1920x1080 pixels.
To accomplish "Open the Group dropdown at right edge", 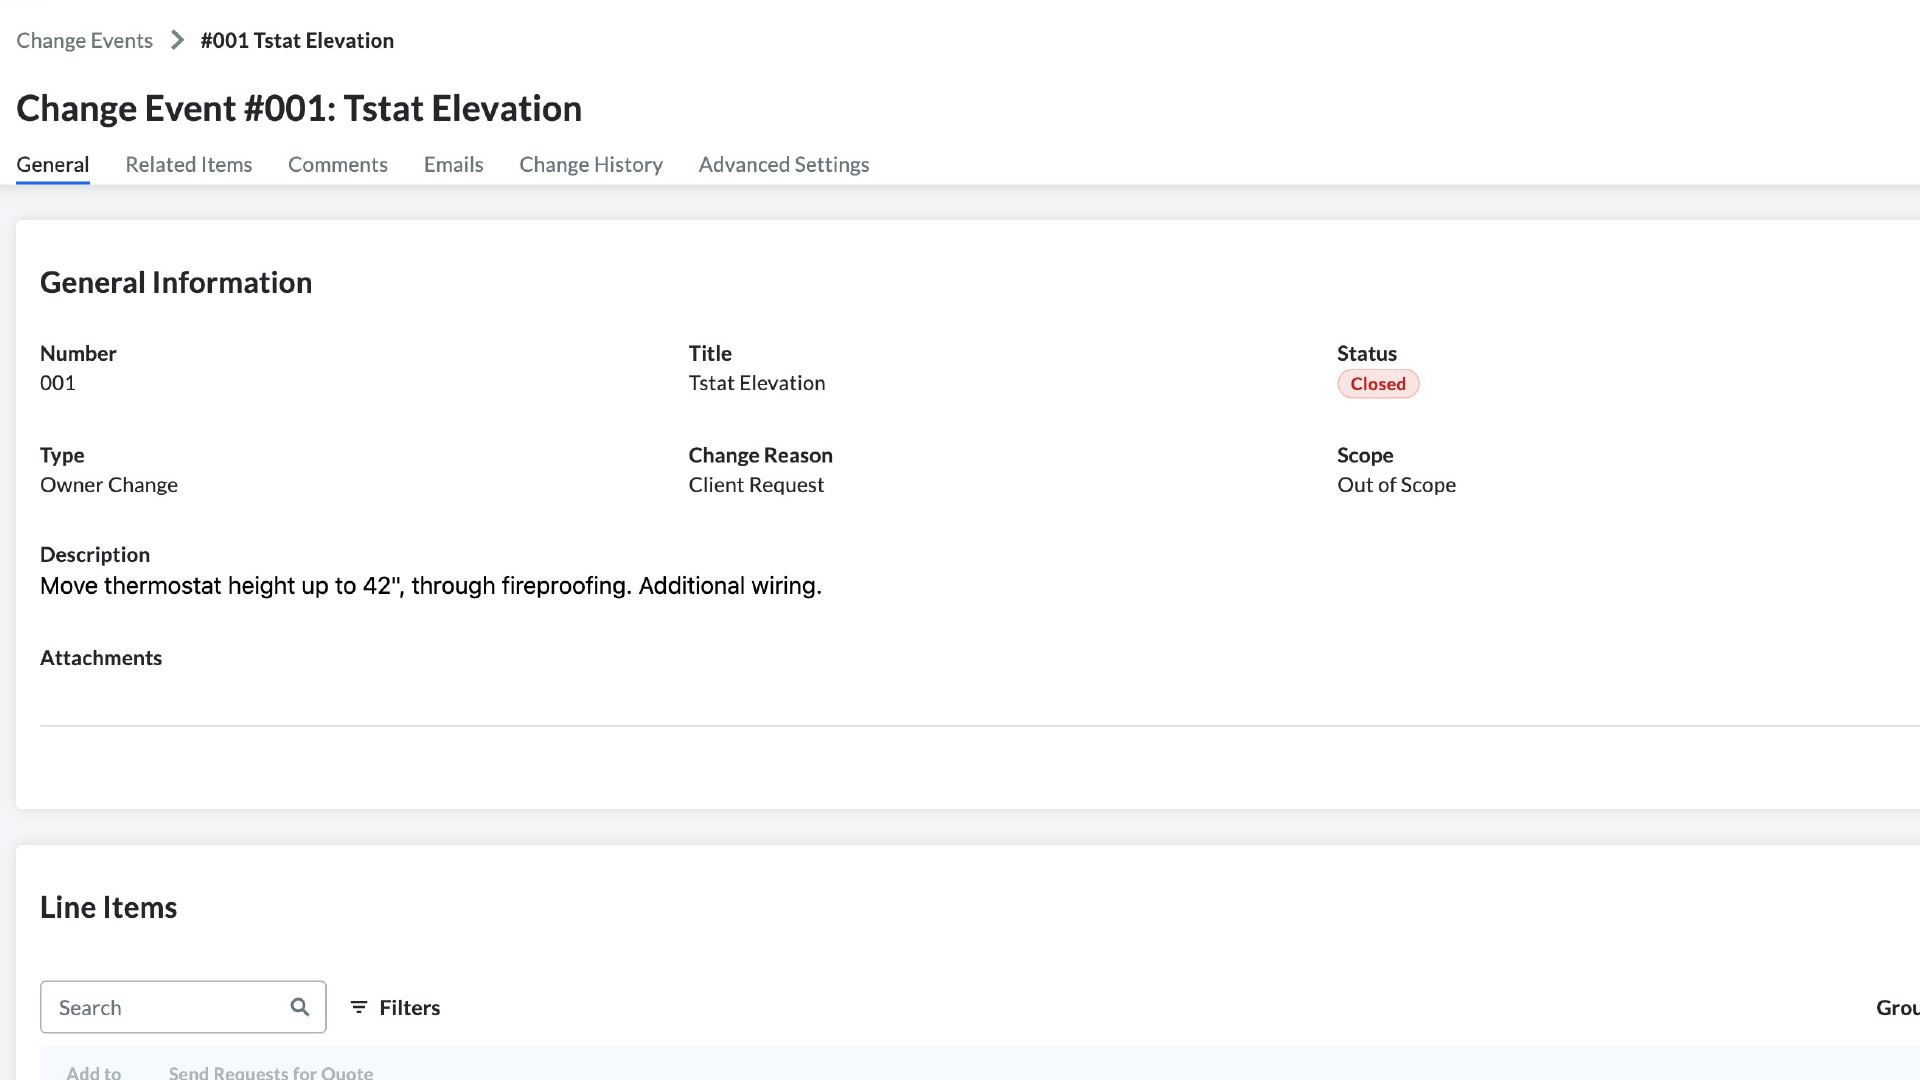I will [x=1896, y=1007].
